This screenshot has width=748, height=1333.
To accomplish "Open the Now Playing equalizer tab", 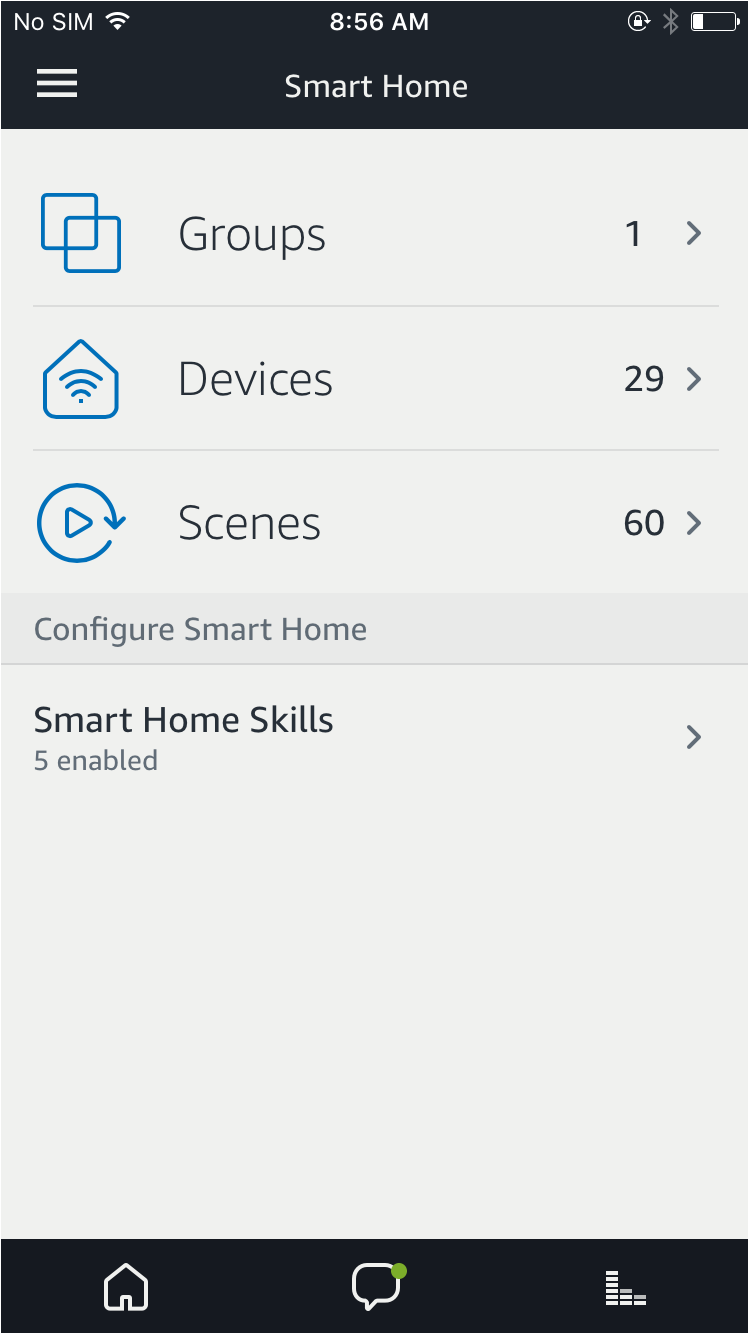I will (x=626, y=1288).
